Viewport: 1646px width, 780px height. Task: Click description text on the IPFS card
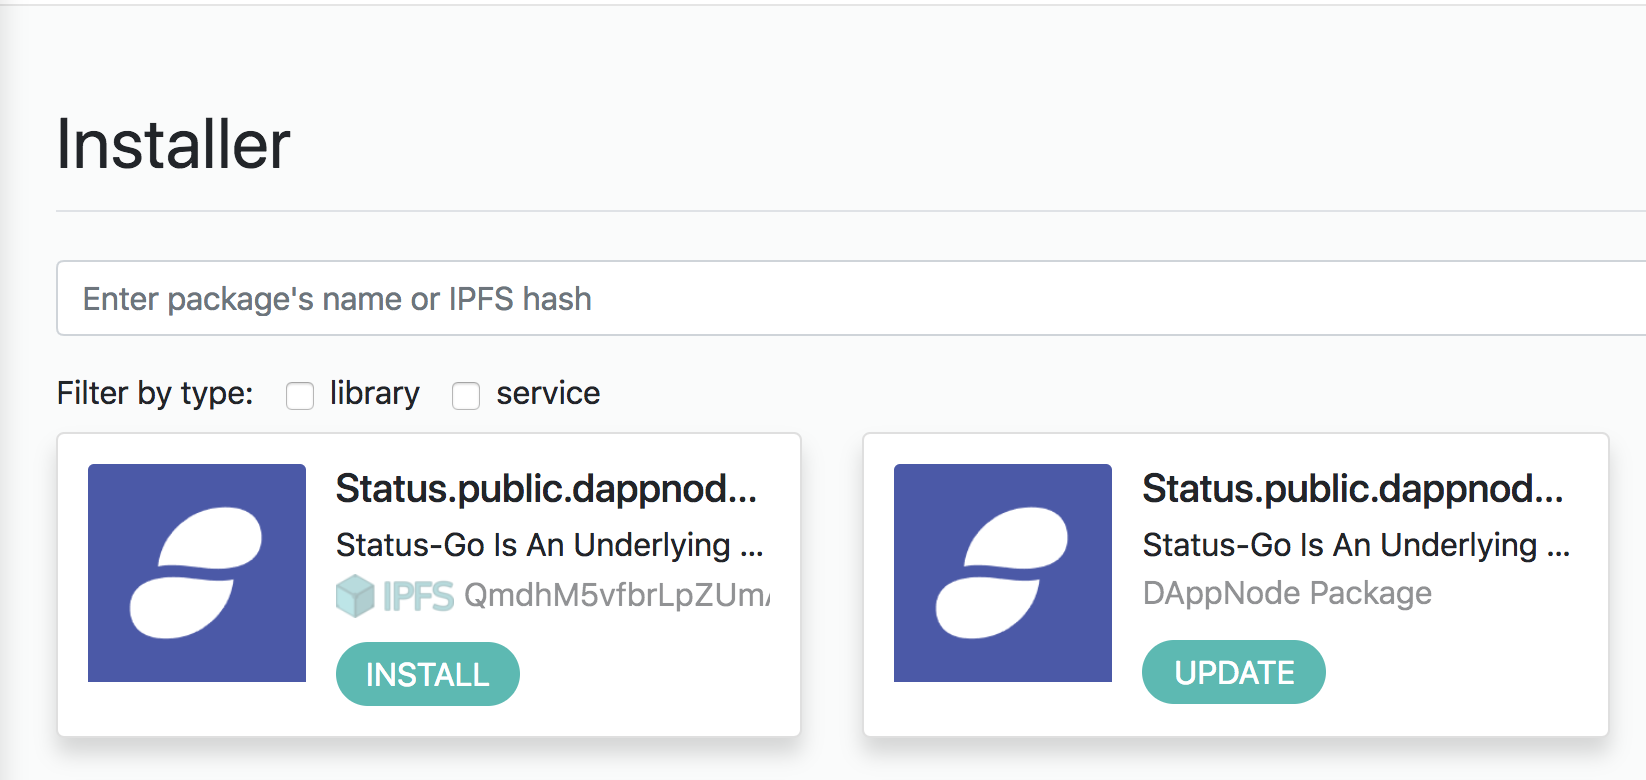(x=550, y=545)
